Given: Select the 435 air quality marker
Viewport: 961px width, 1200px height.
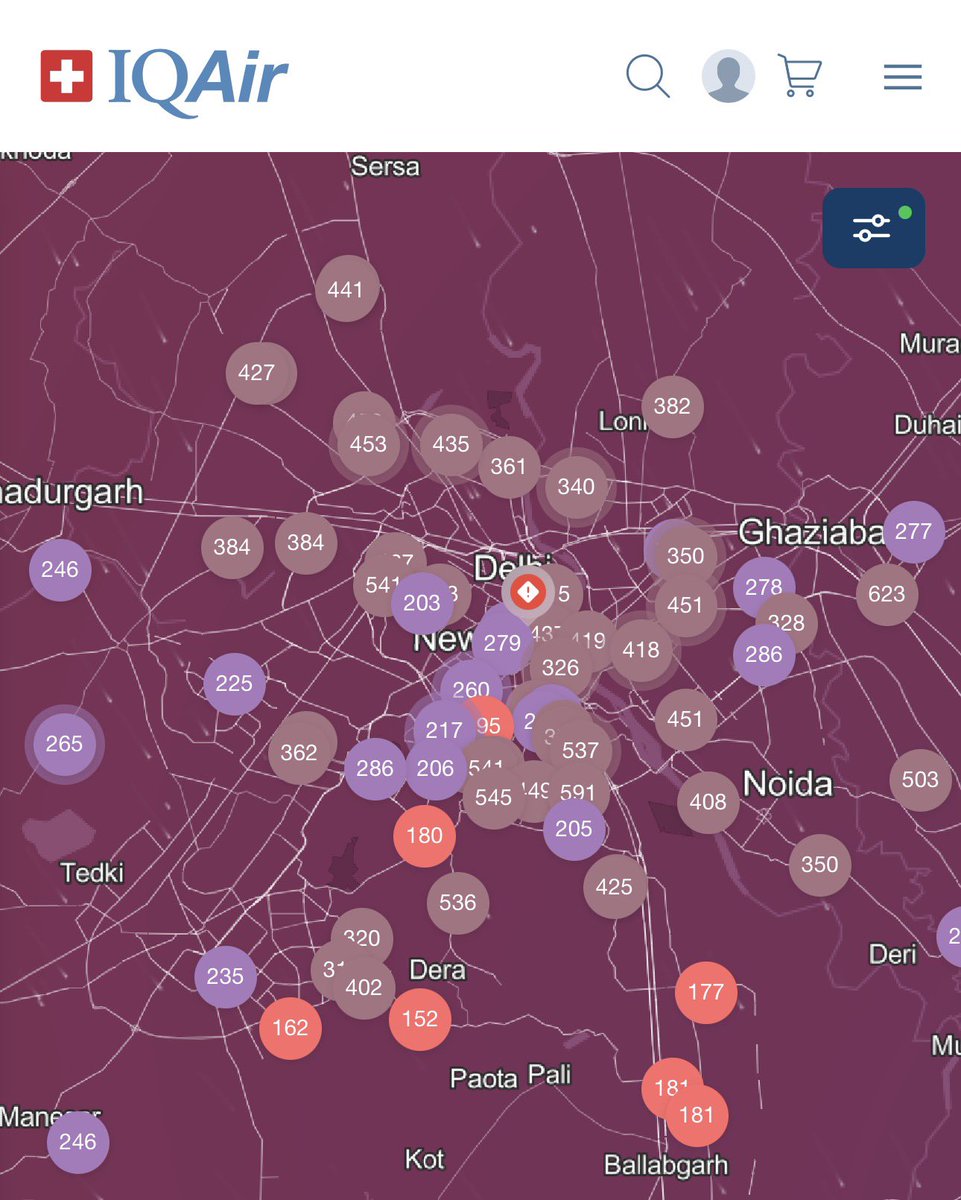Looking at the screenshot, I should click(451, 444).
